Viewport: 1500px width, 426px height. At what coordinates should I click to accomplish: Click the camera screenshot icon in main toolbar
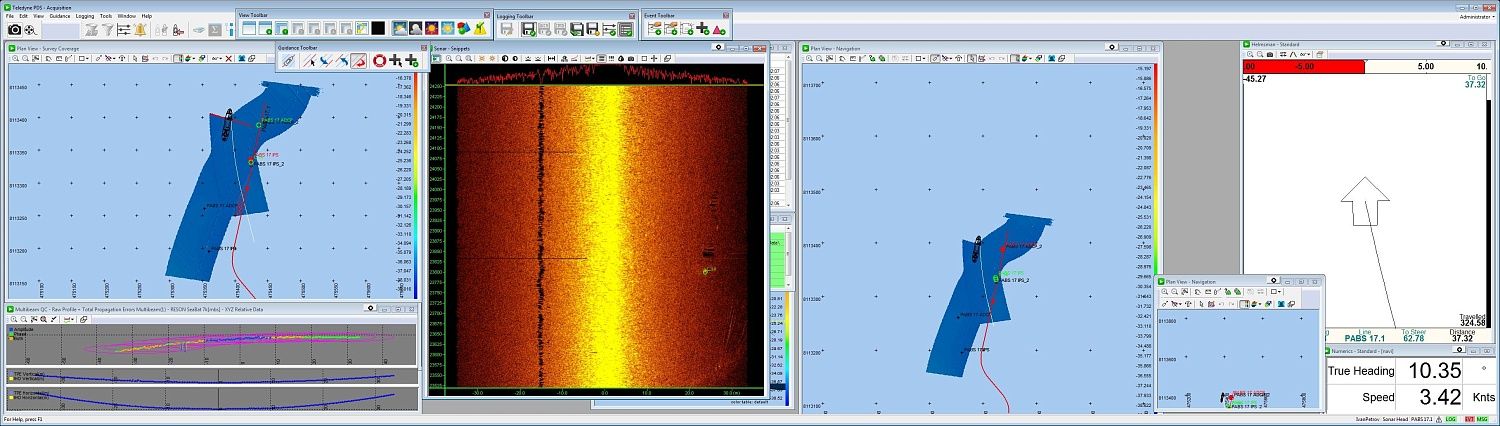coord(15,30)
